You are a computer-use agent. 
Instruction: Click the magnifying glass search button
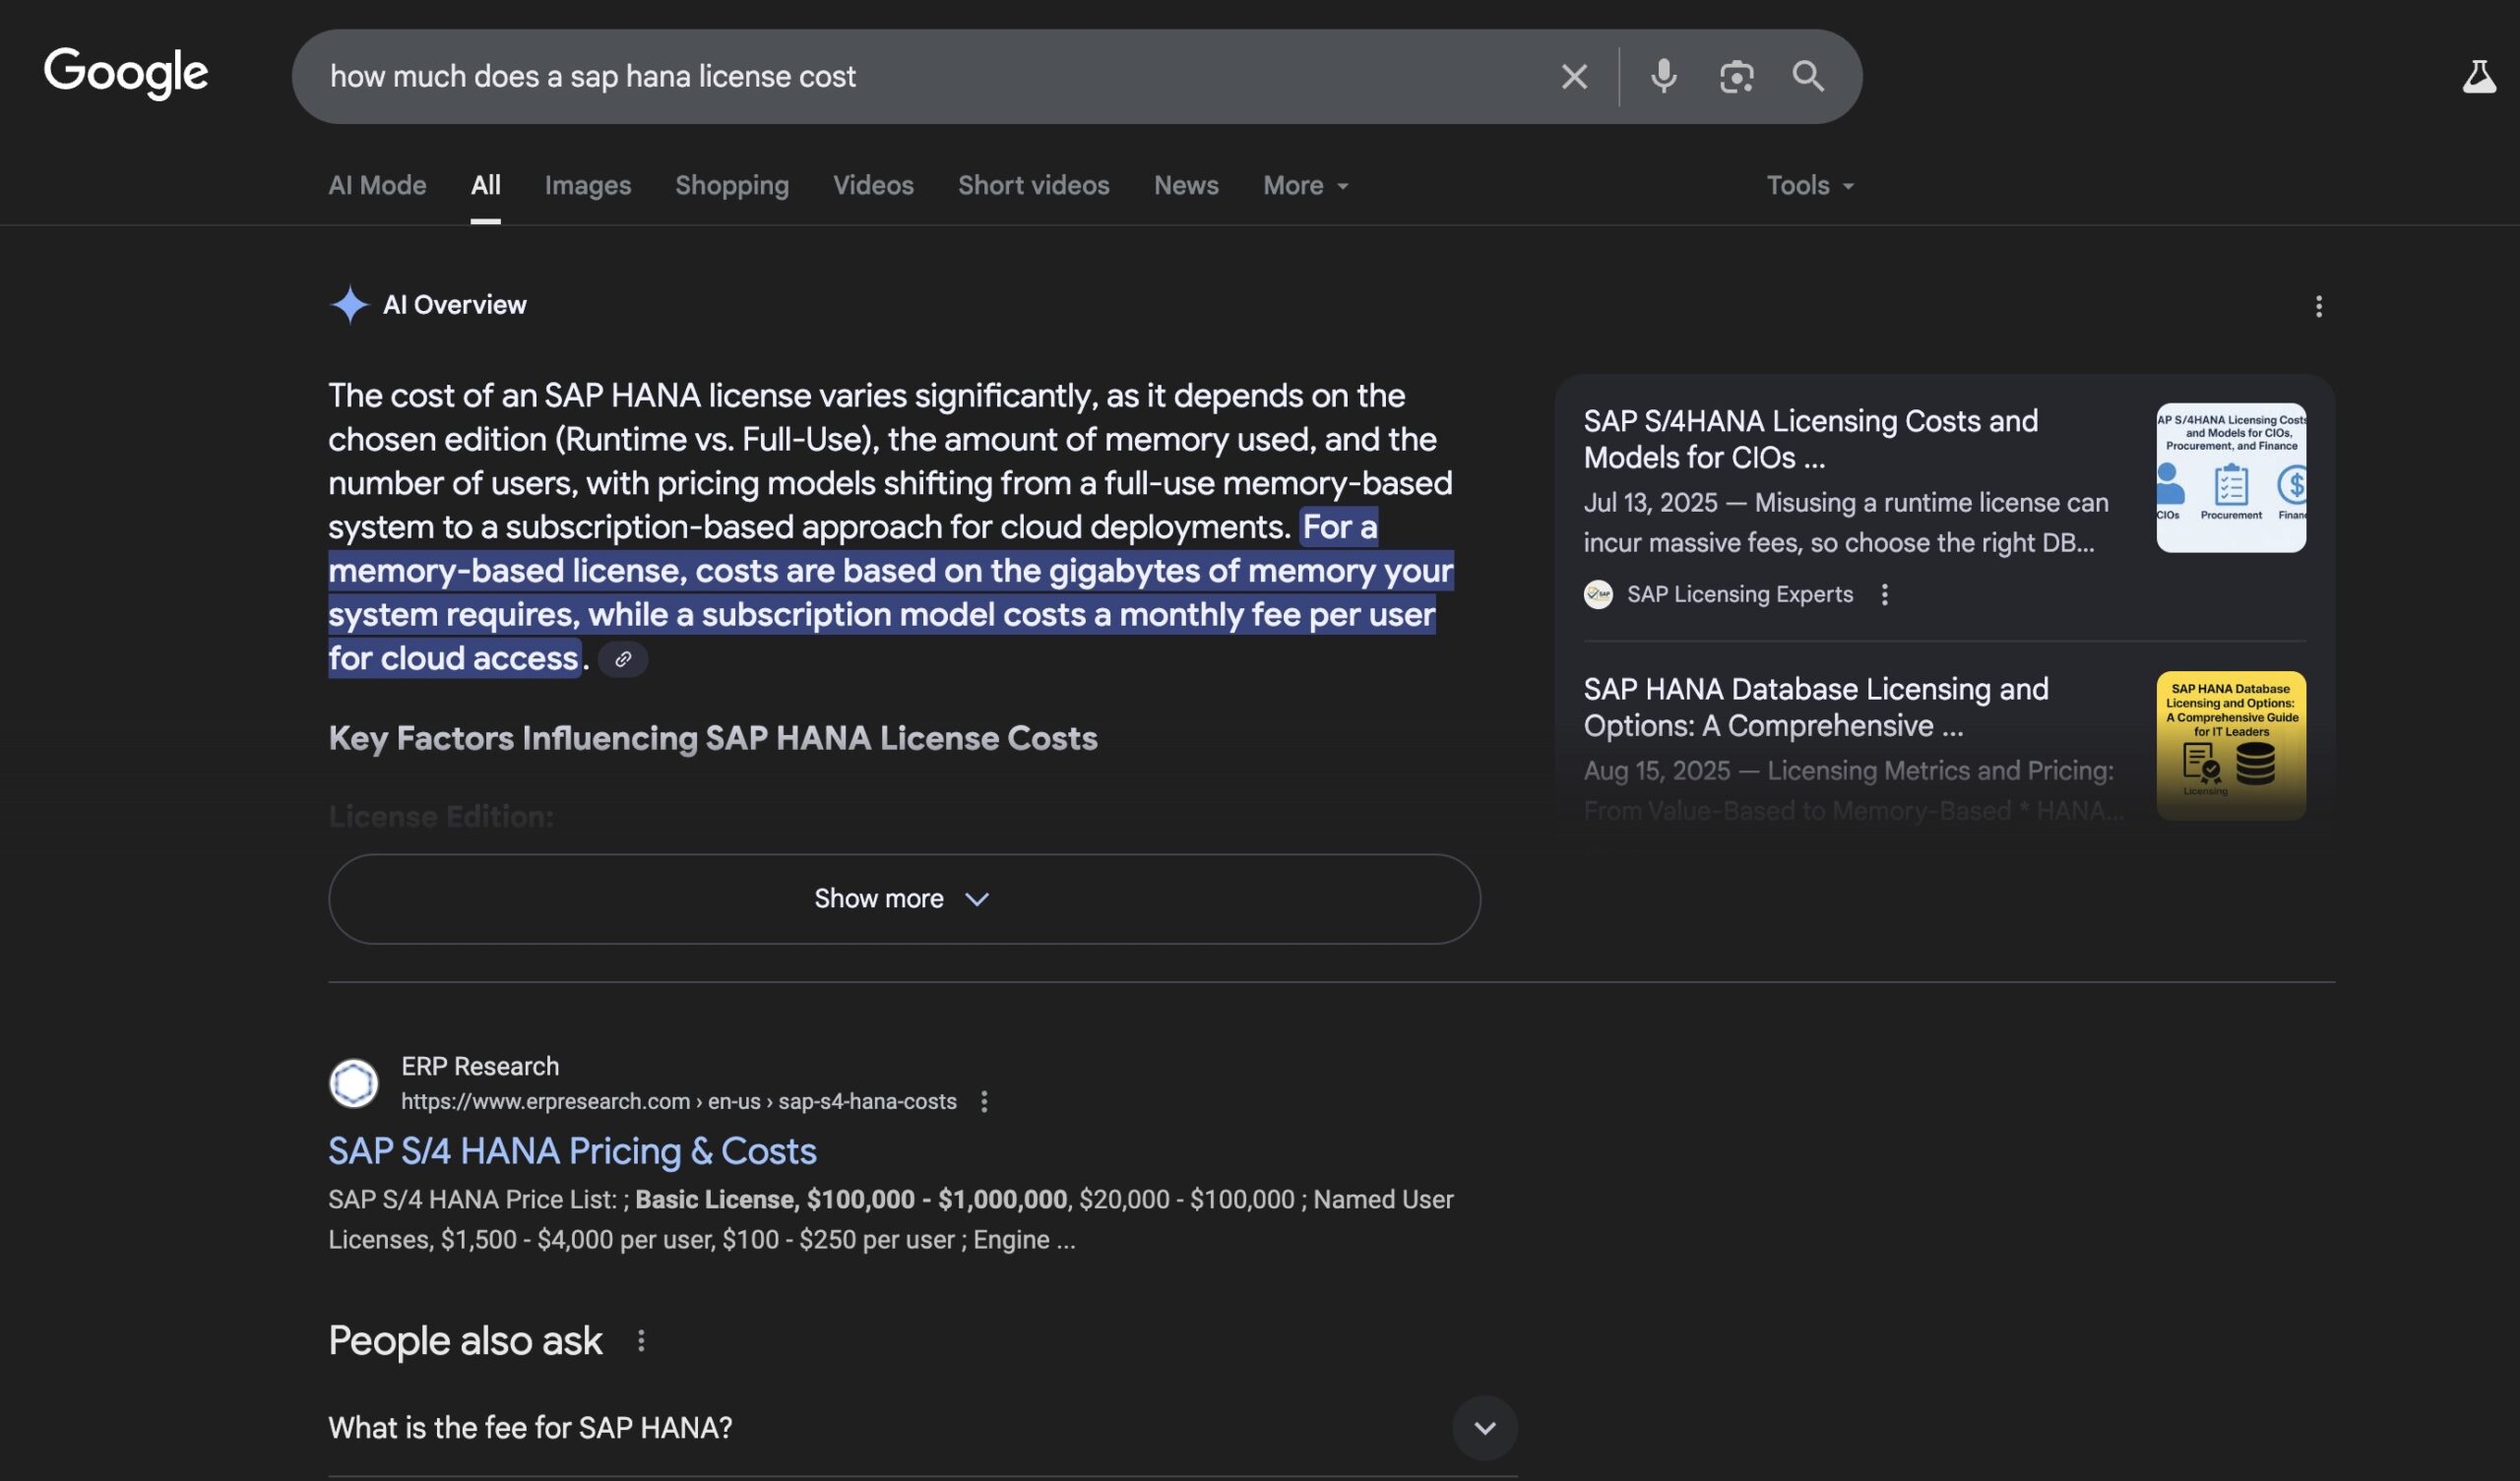click(x=1807, y=77)
